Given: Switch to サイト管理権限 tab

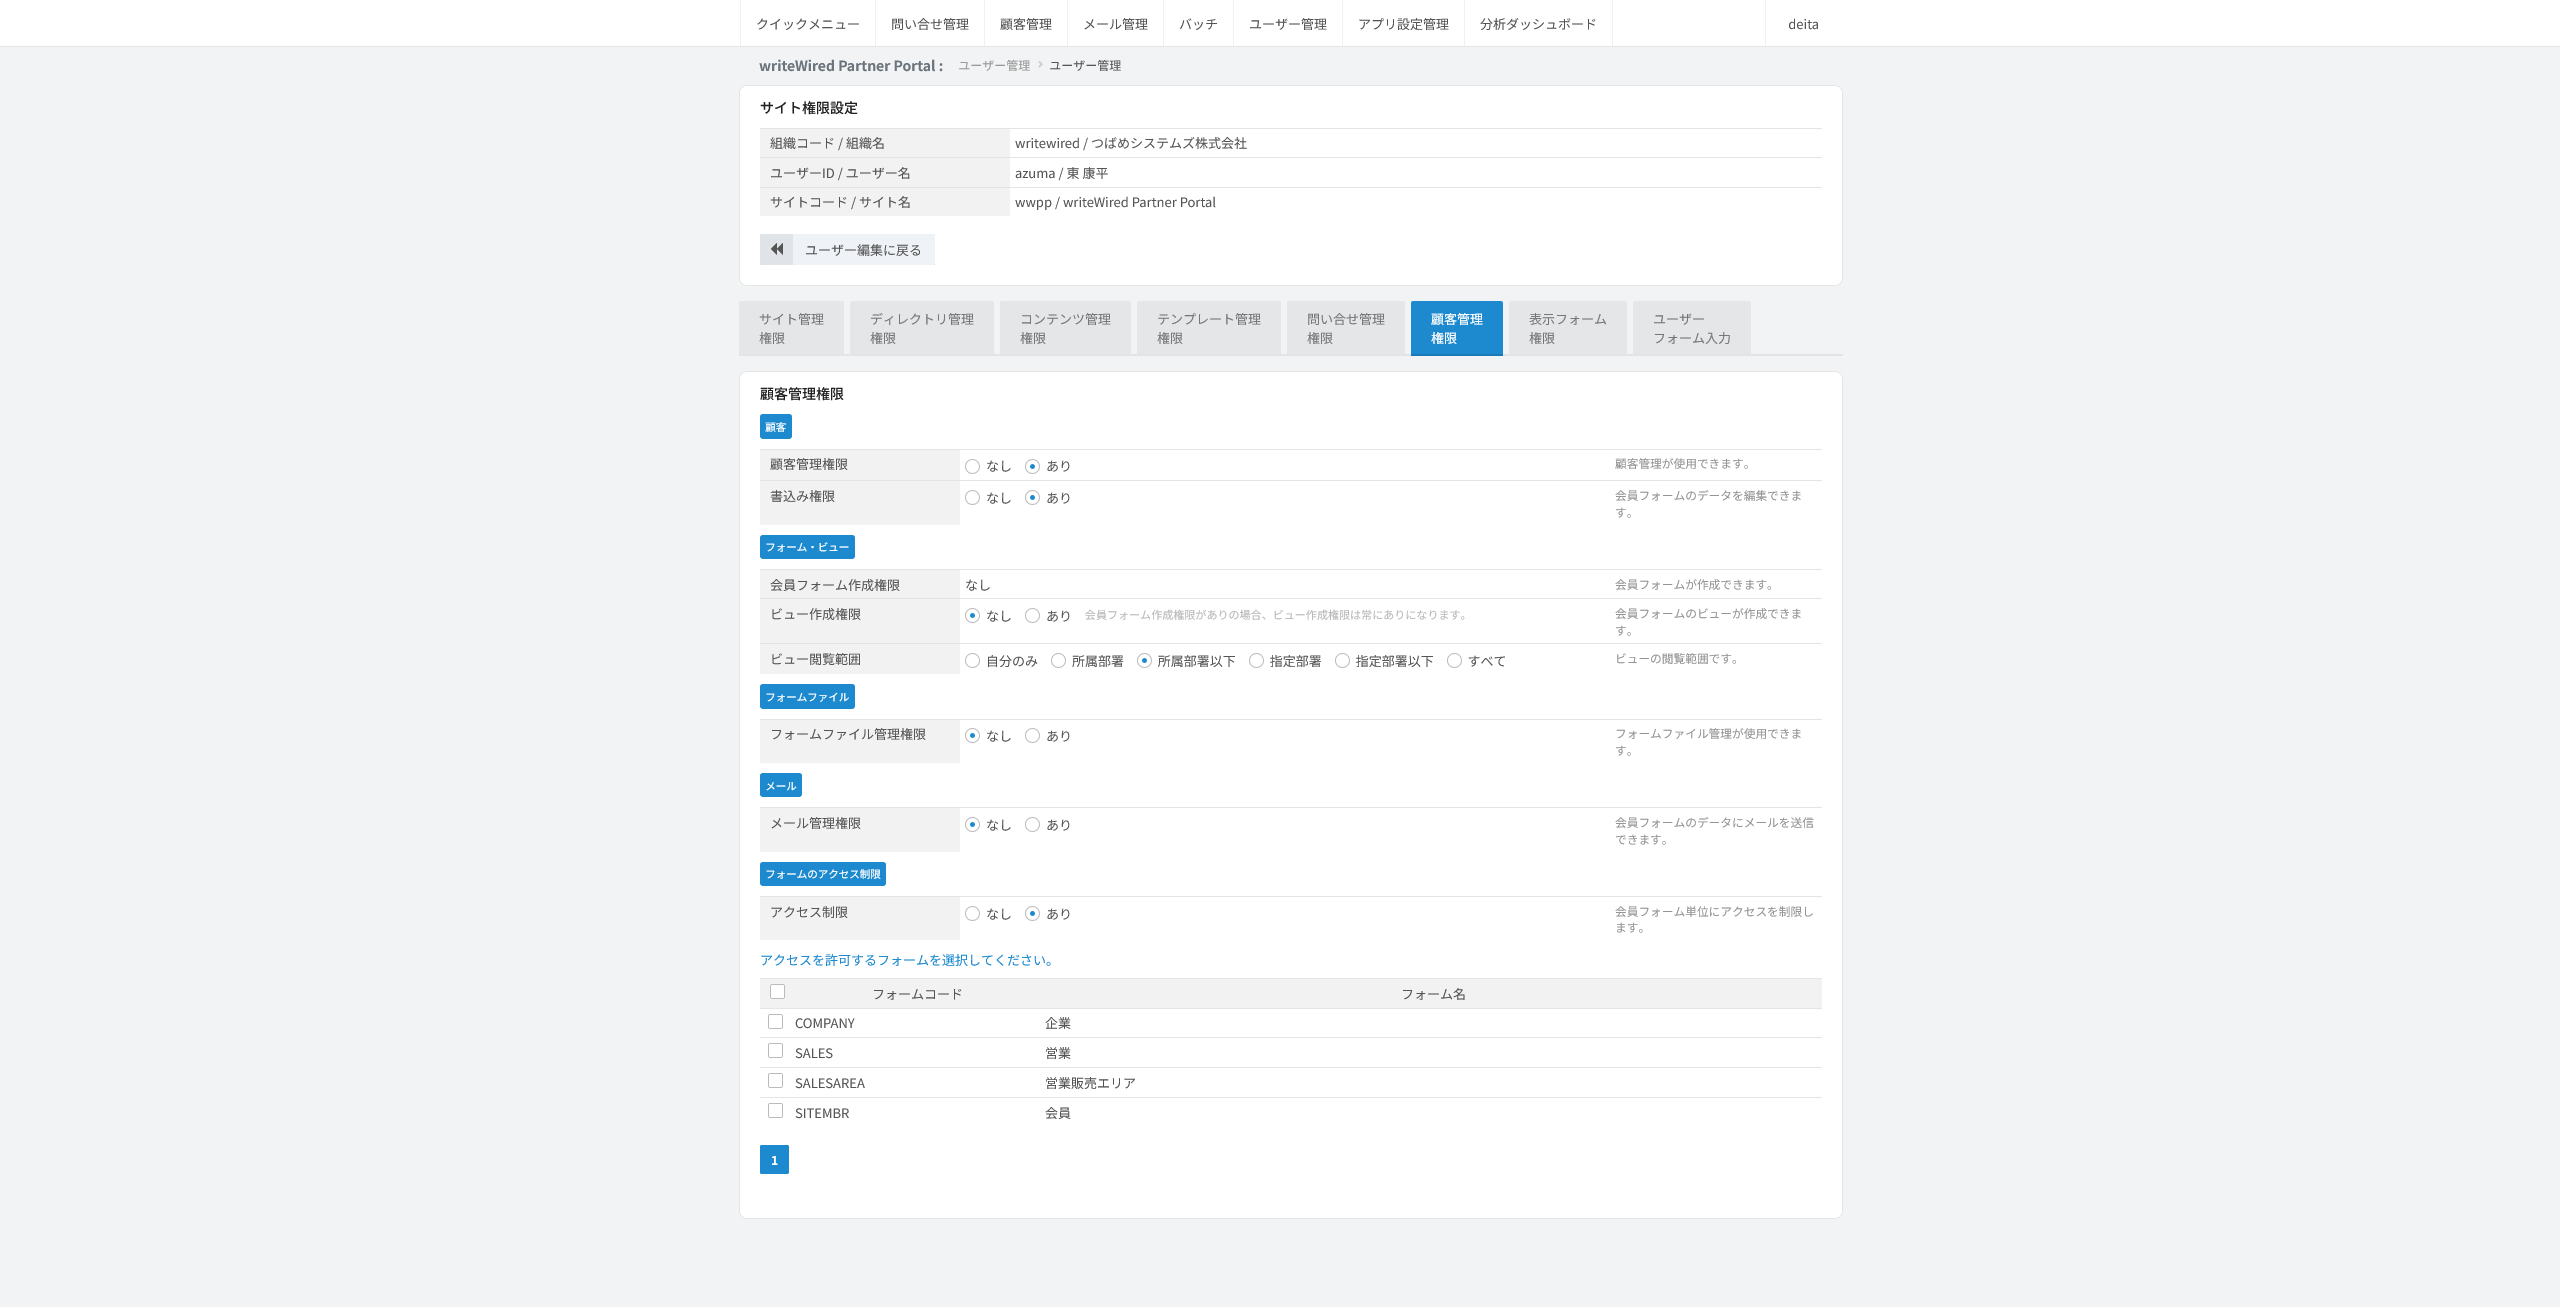Looking at the screenshot, I should click(792, 328).
